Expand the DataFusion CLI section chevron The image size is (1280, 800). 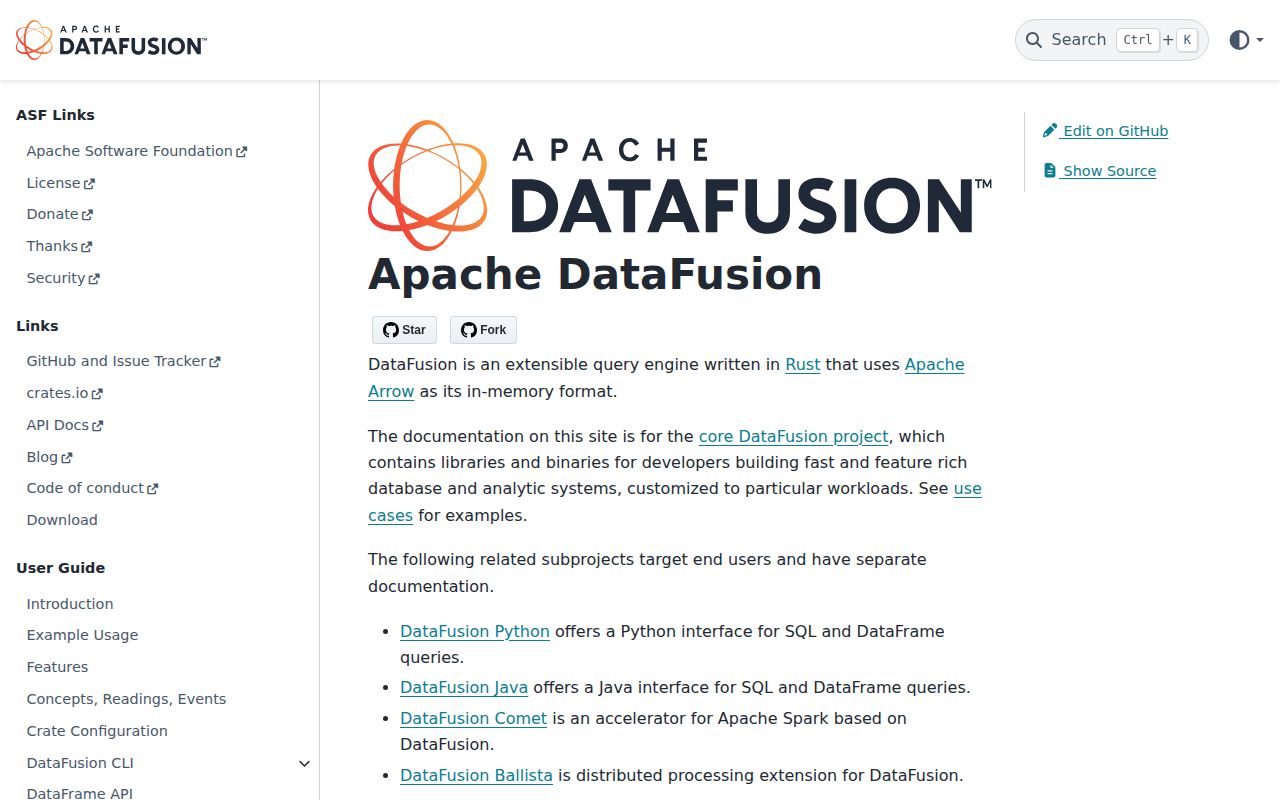tap(305, 764)
